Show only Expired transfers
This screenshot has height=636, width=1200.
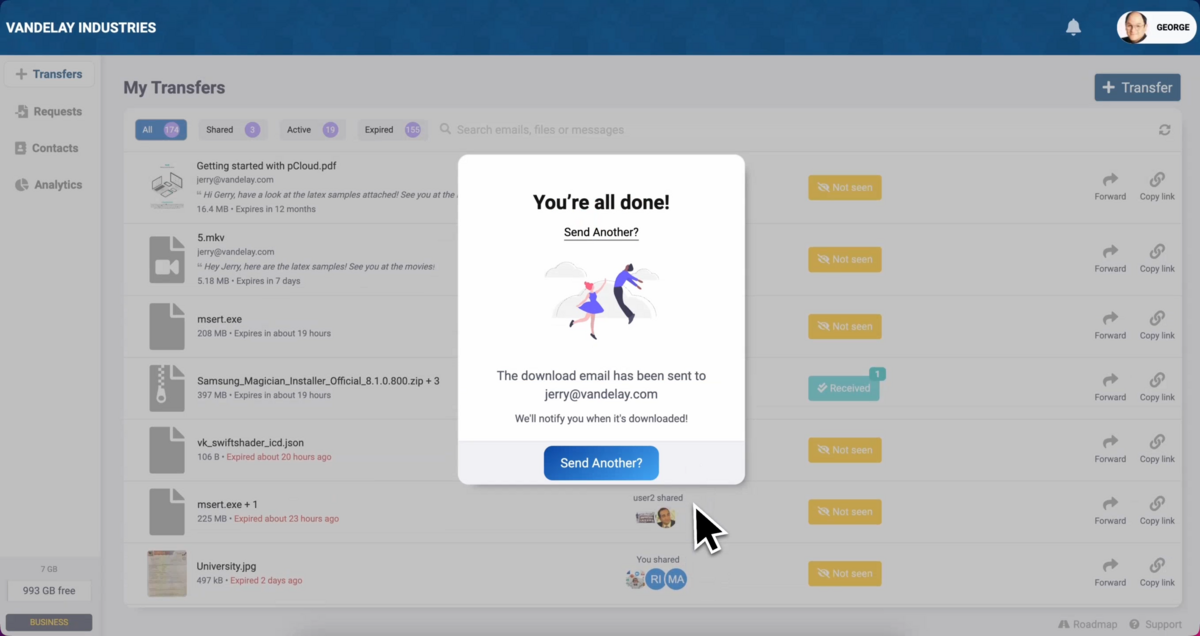click(x=392, y=130)
